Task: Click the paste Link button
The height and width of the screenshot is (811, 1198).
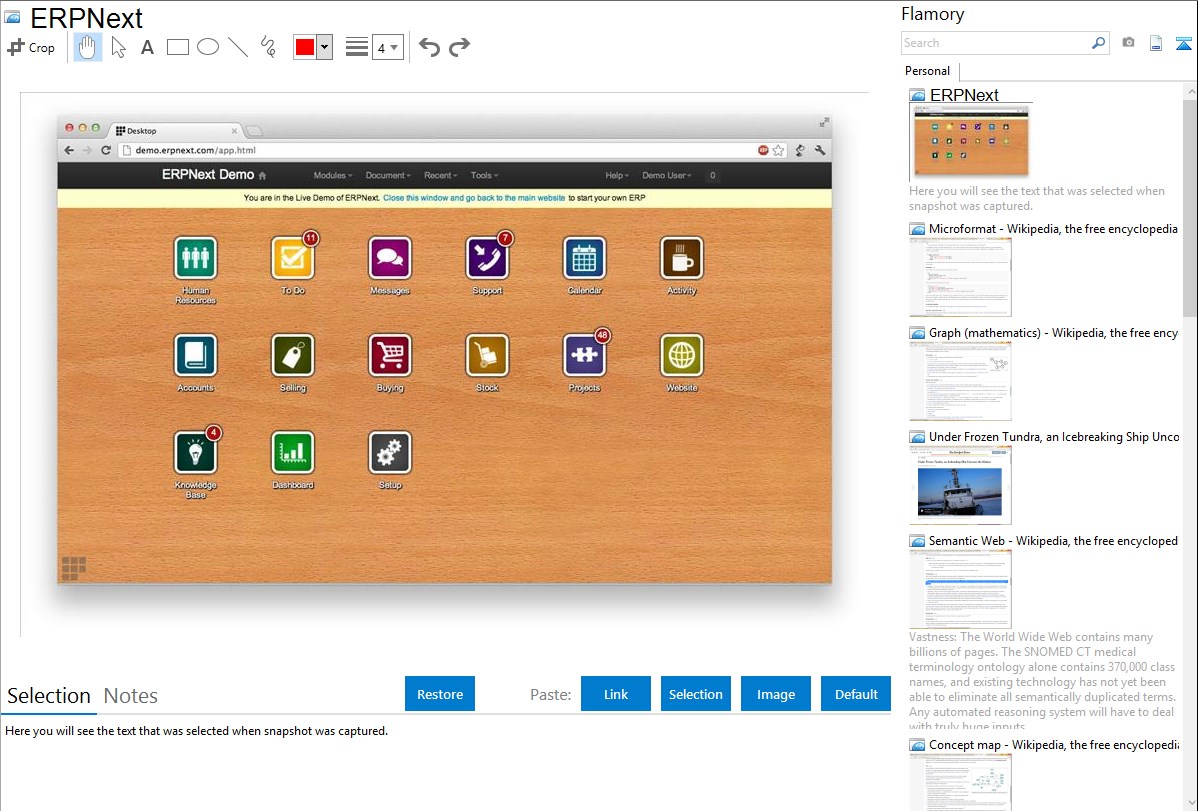Action: 616,694
